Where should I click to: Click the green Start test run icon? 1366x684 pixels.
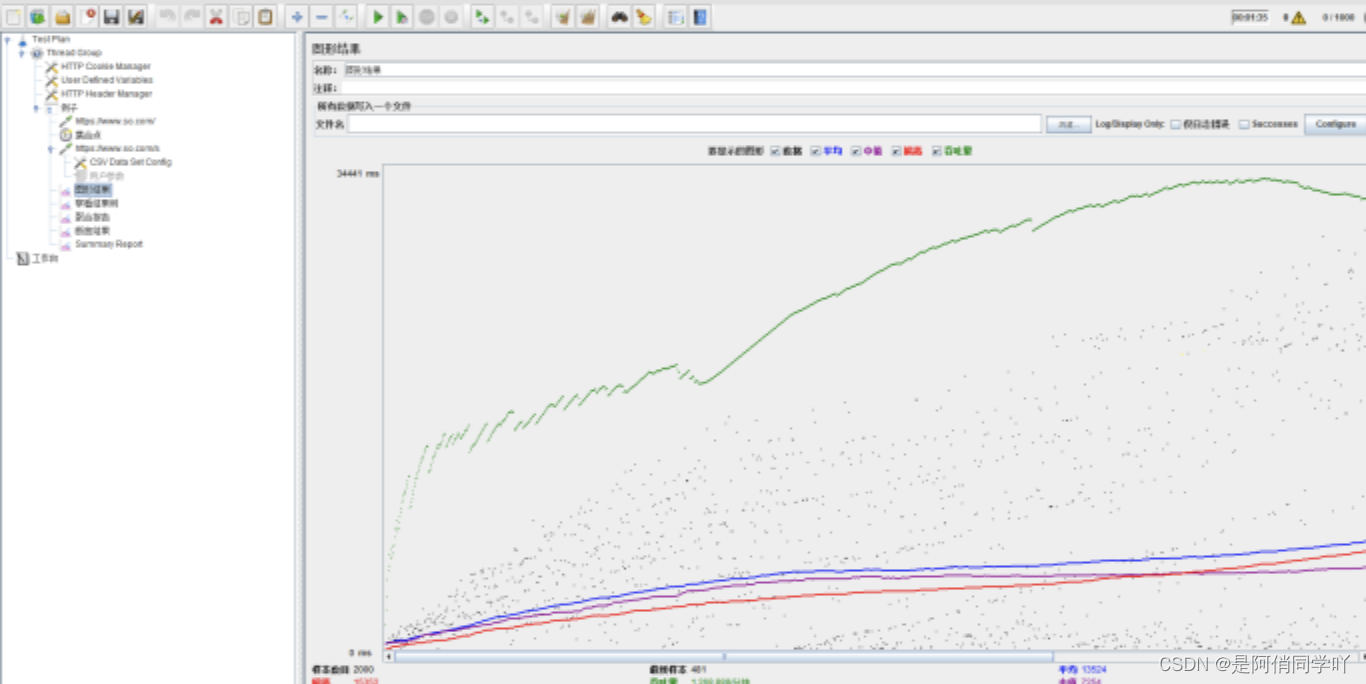[378, 17]
